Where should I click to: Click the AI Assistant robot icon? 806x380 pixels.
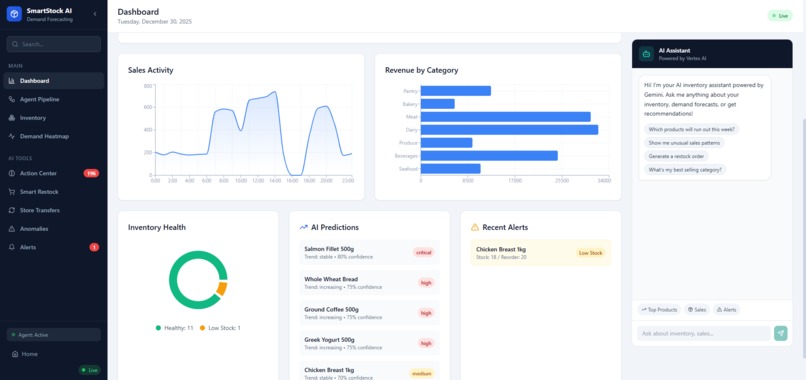tap(646, 53)
